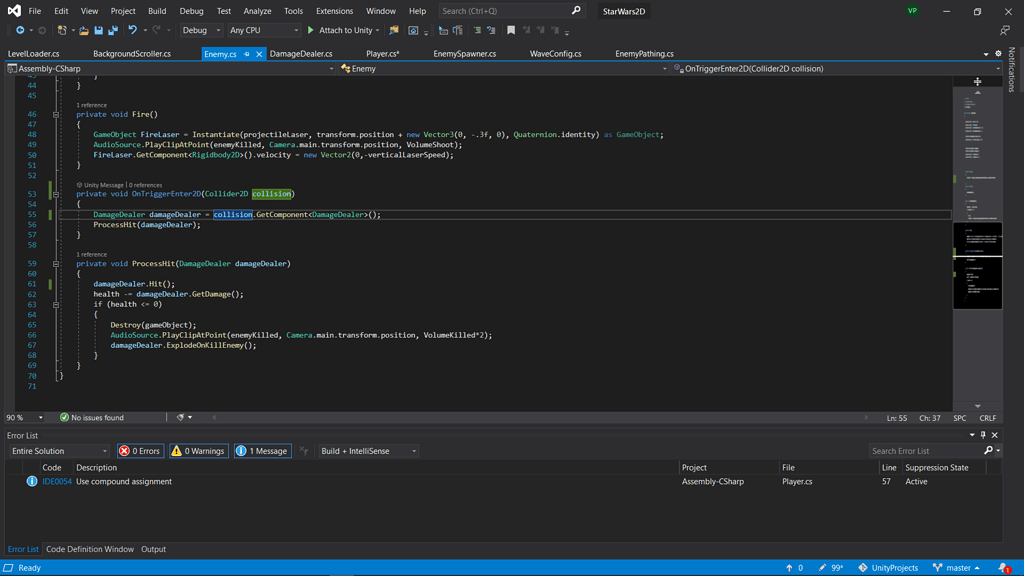The image size is (1024, 576).
Task: Open Attach to Unity dropdown arrow
Action: coord(377,30)
